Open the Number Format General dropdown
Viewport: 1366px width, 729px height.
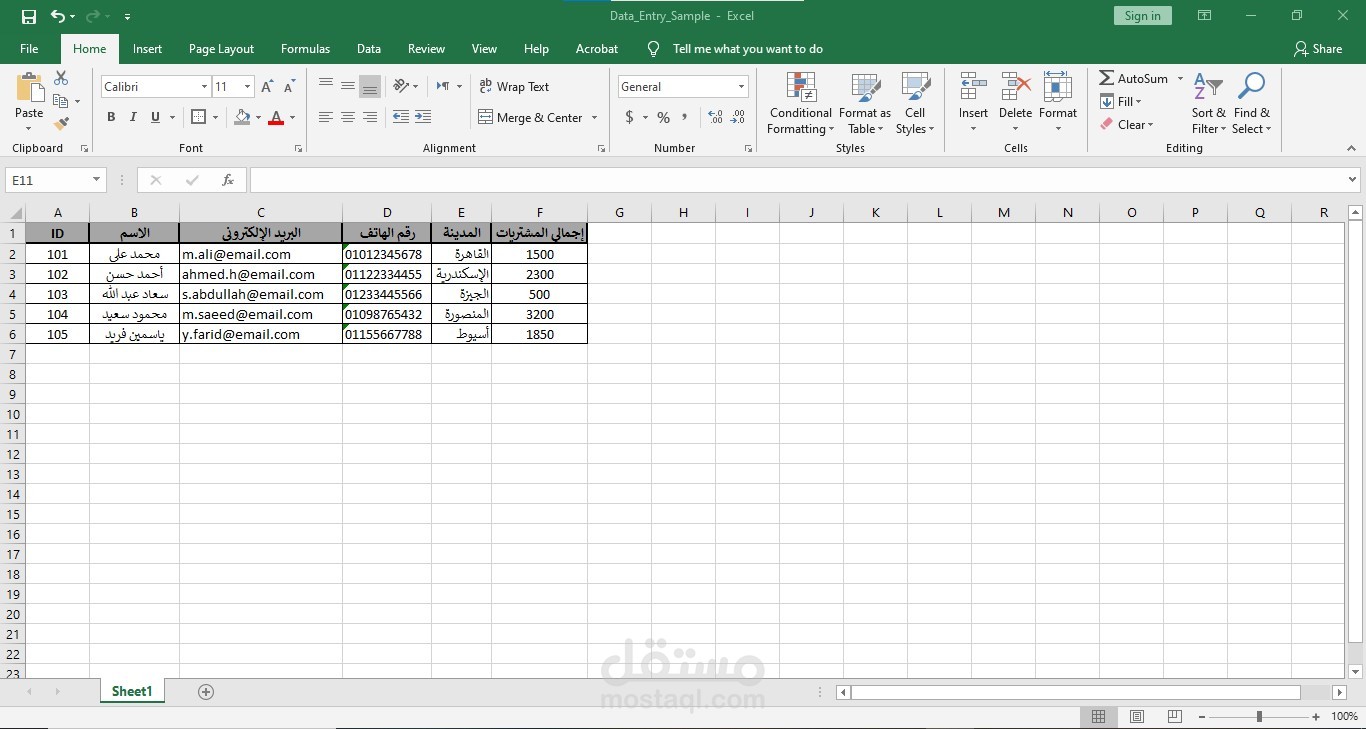point(741,87)
